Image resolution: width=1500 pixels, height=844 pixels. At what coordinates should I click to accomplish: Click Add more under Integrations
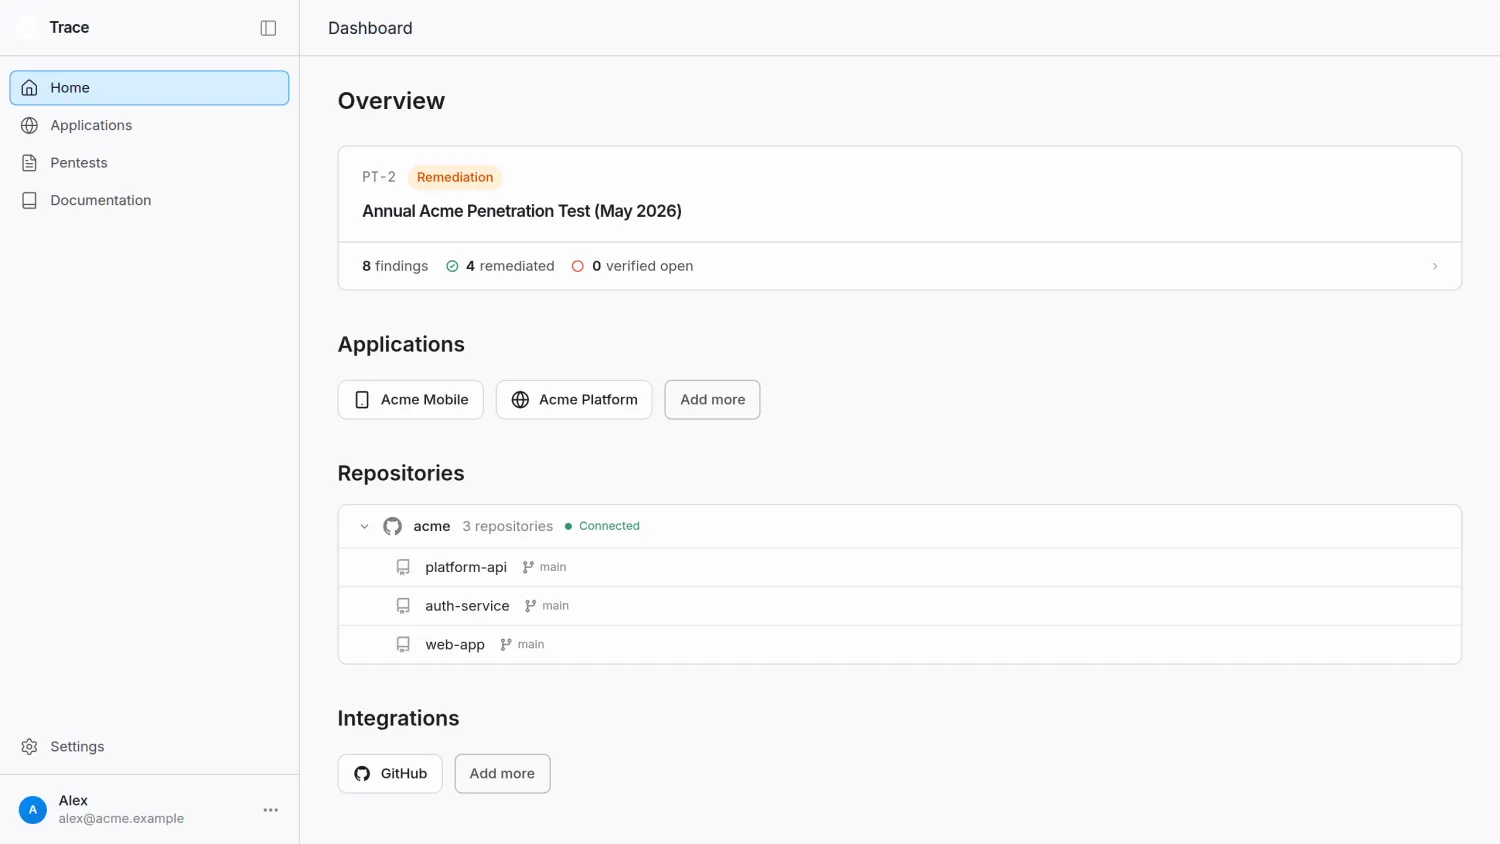click(x=502, y=774)
